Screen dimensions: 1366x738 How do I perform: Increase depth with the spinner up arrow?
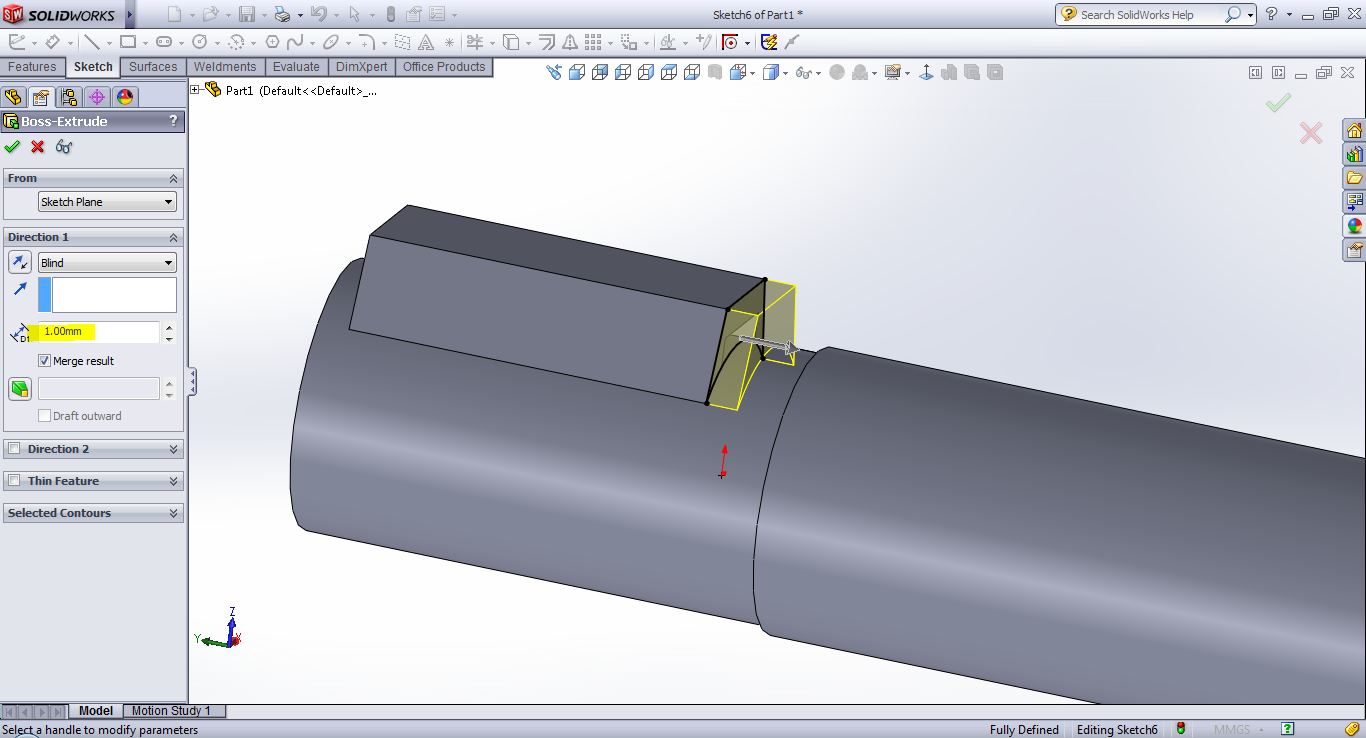point(168,327)
